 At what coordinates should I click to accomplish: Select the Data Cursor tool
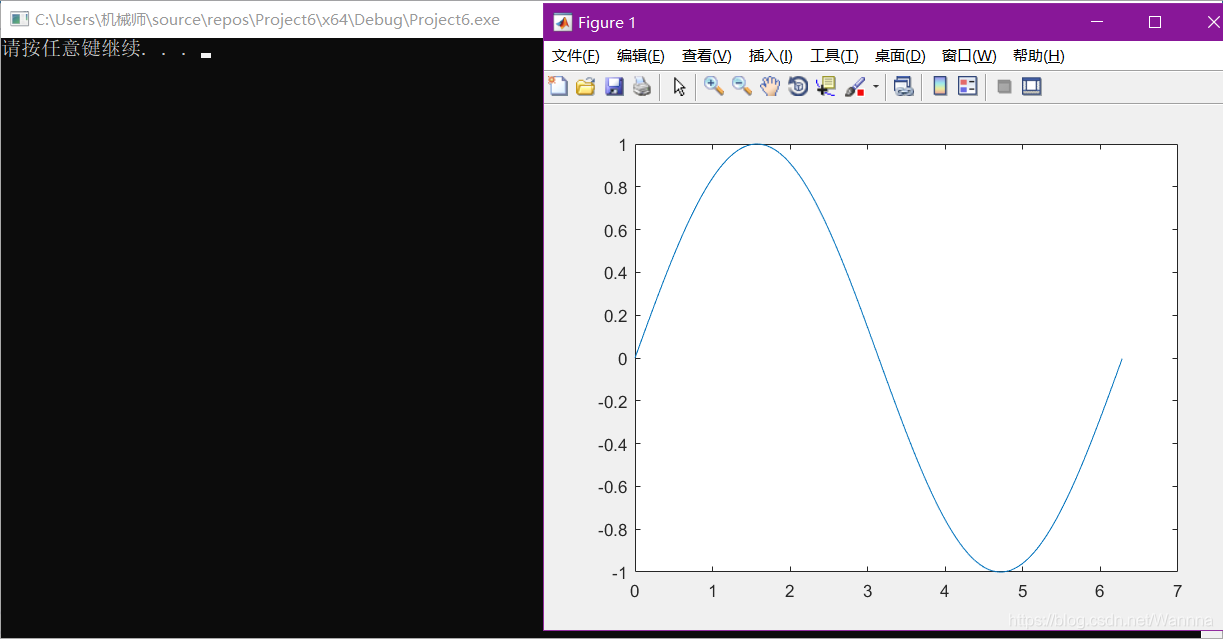coord(826,86)
